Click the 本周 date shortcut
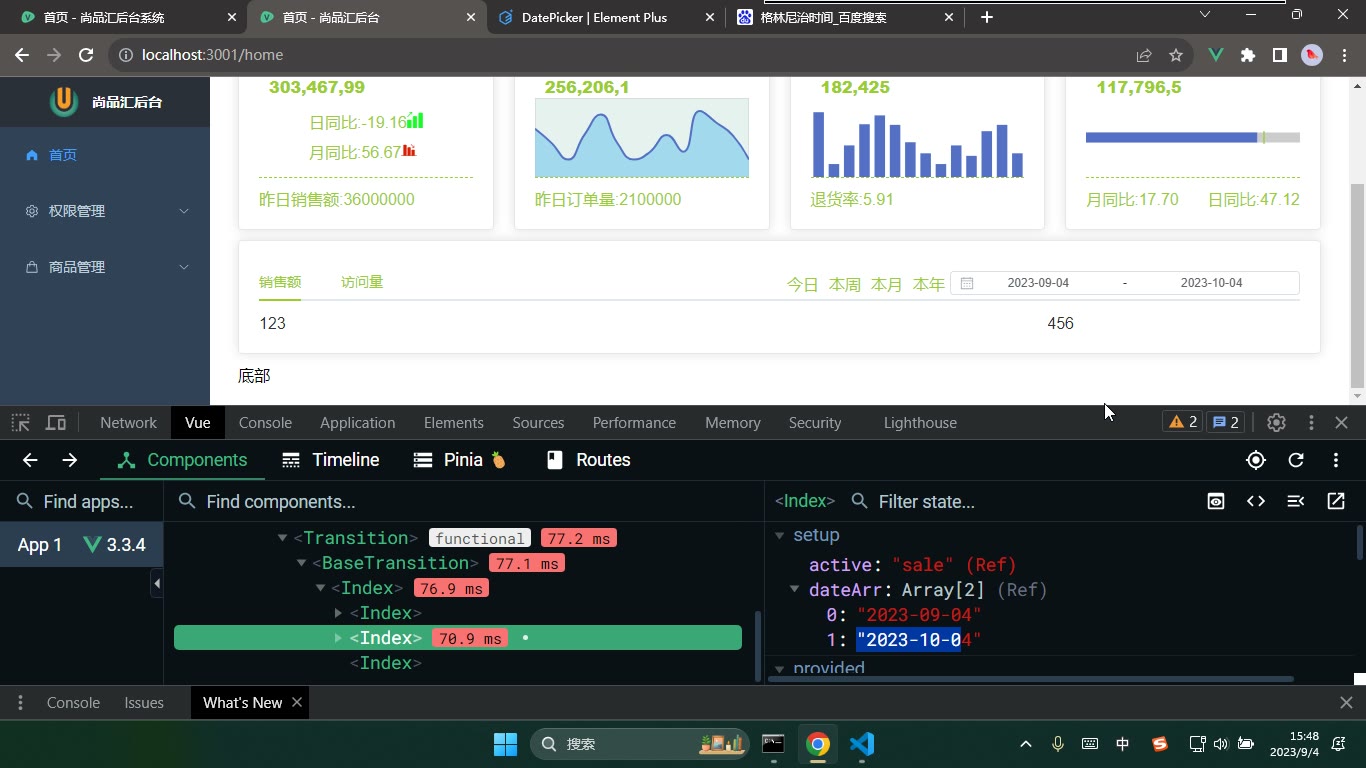The height and width of the screenshot is (768, 1366). pos(845,284)
